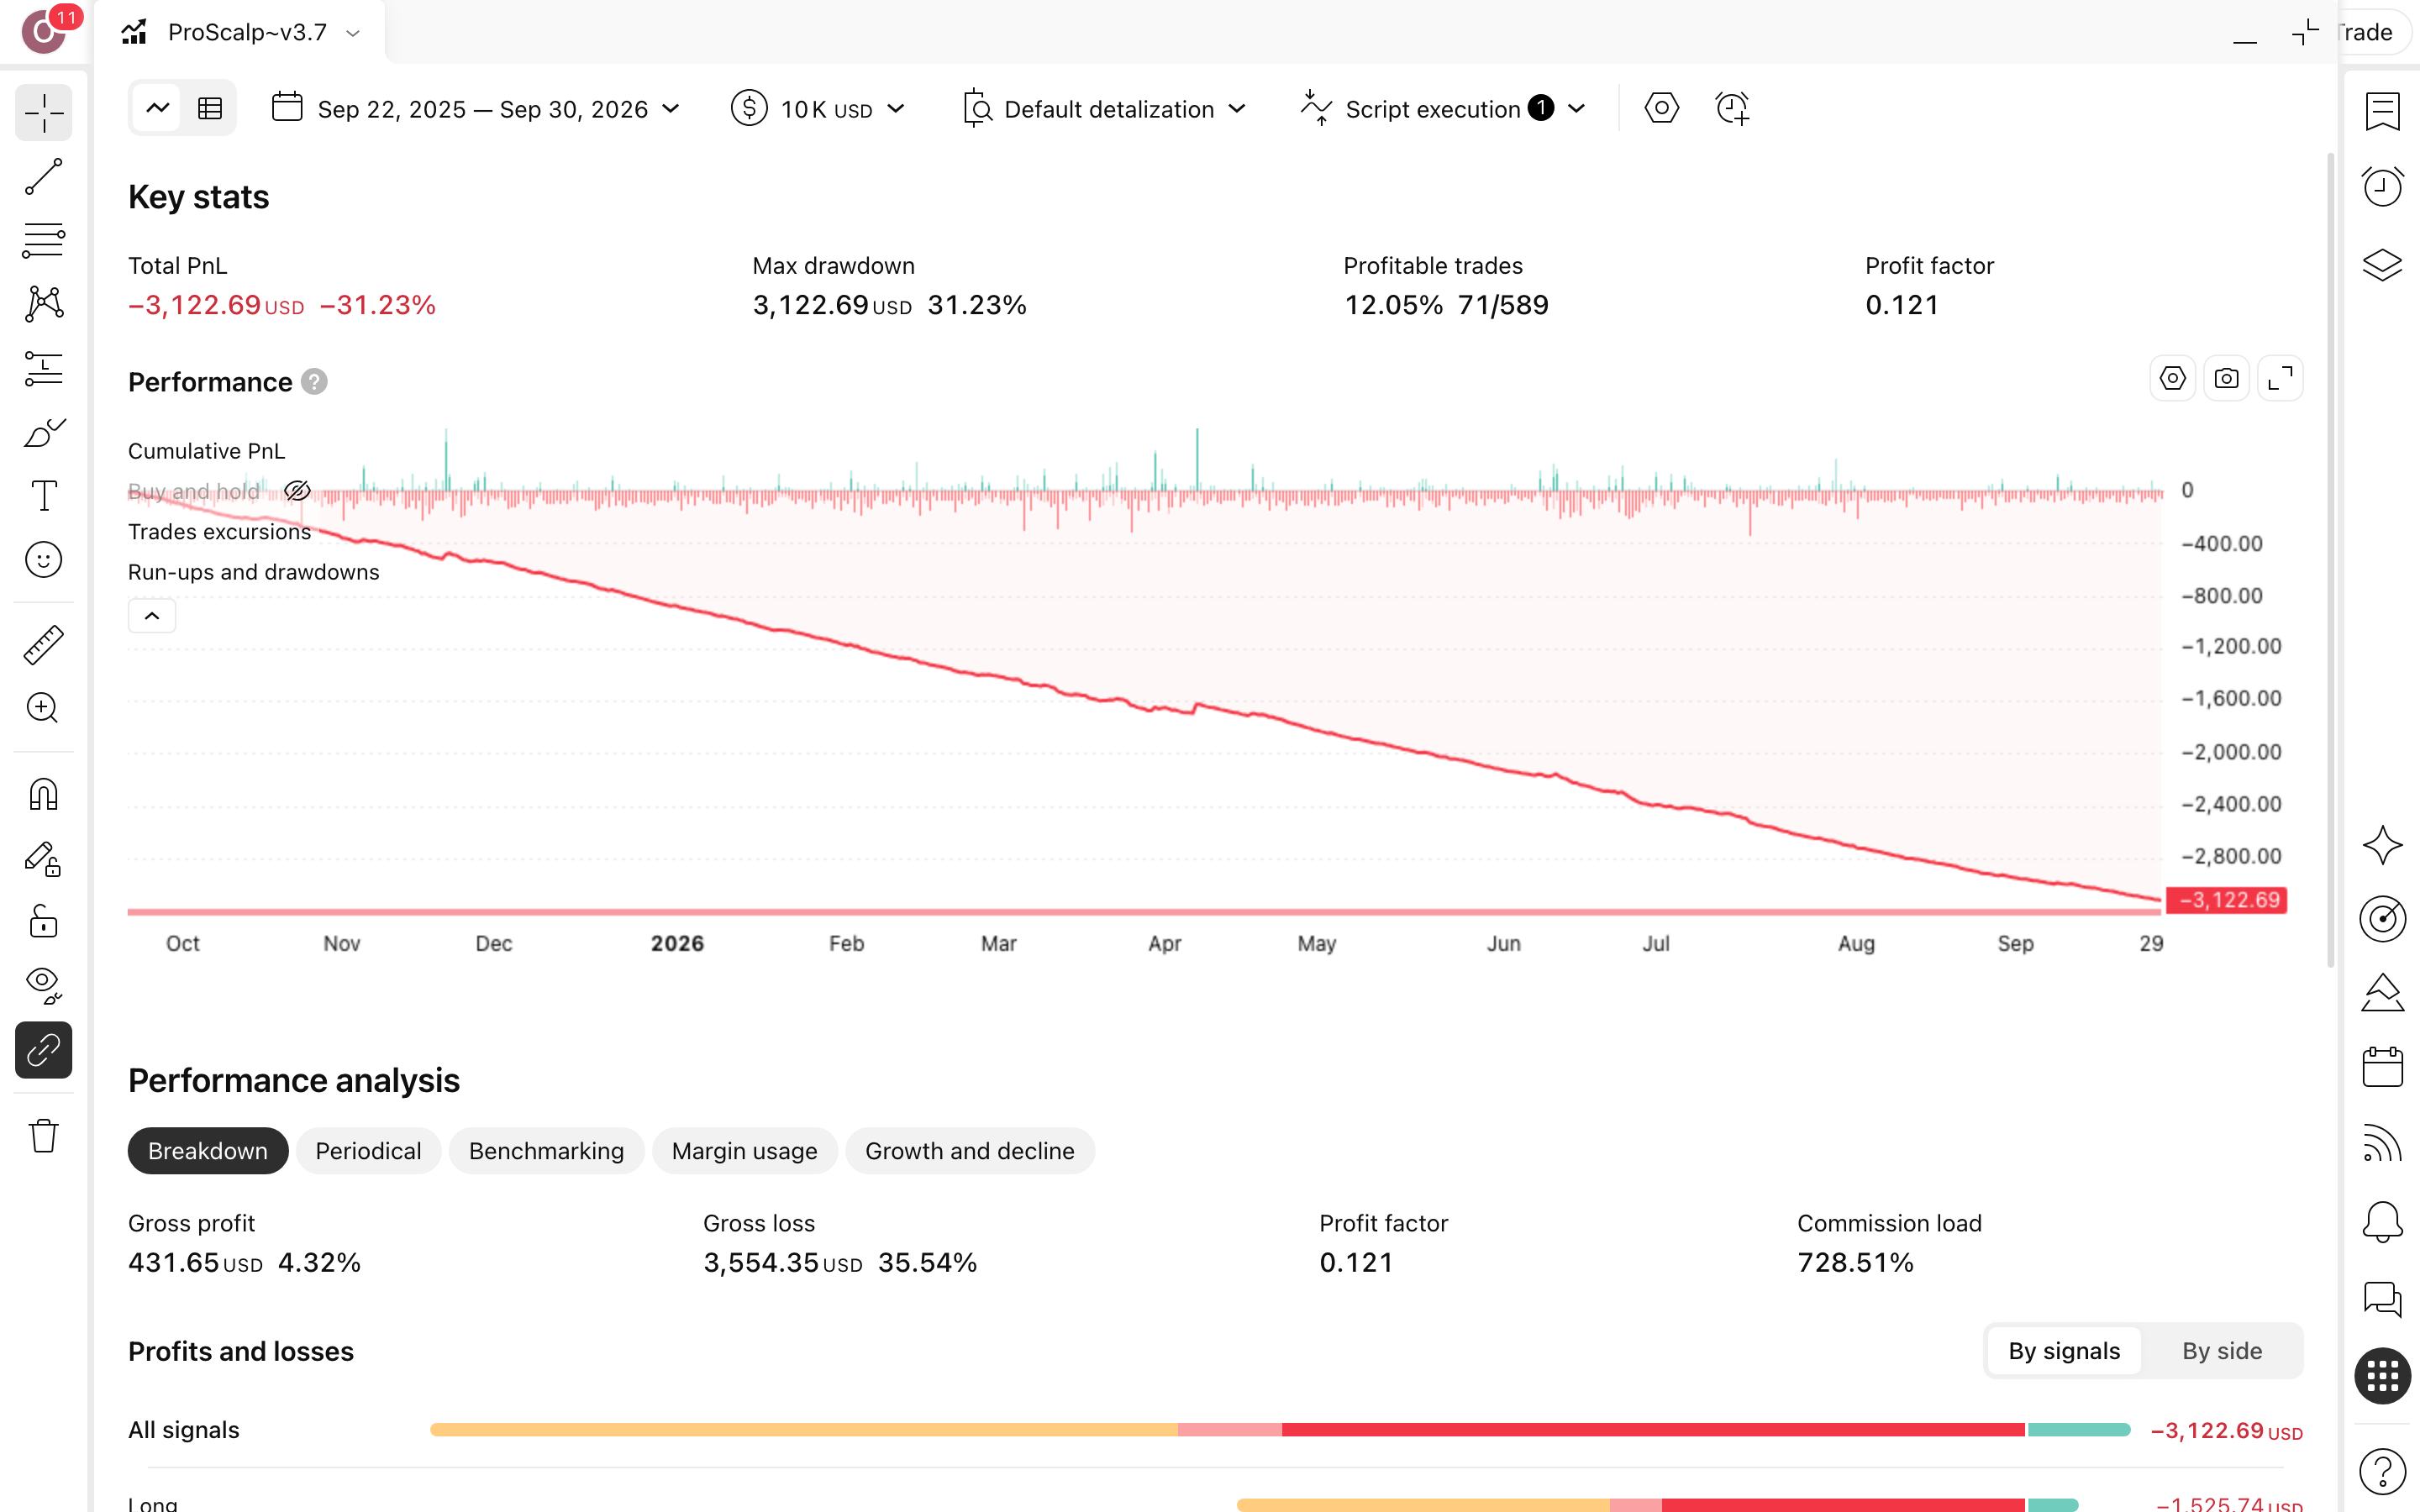
Task: Toggle the Trades excursions legend item
Action: (x=219, y=532)
